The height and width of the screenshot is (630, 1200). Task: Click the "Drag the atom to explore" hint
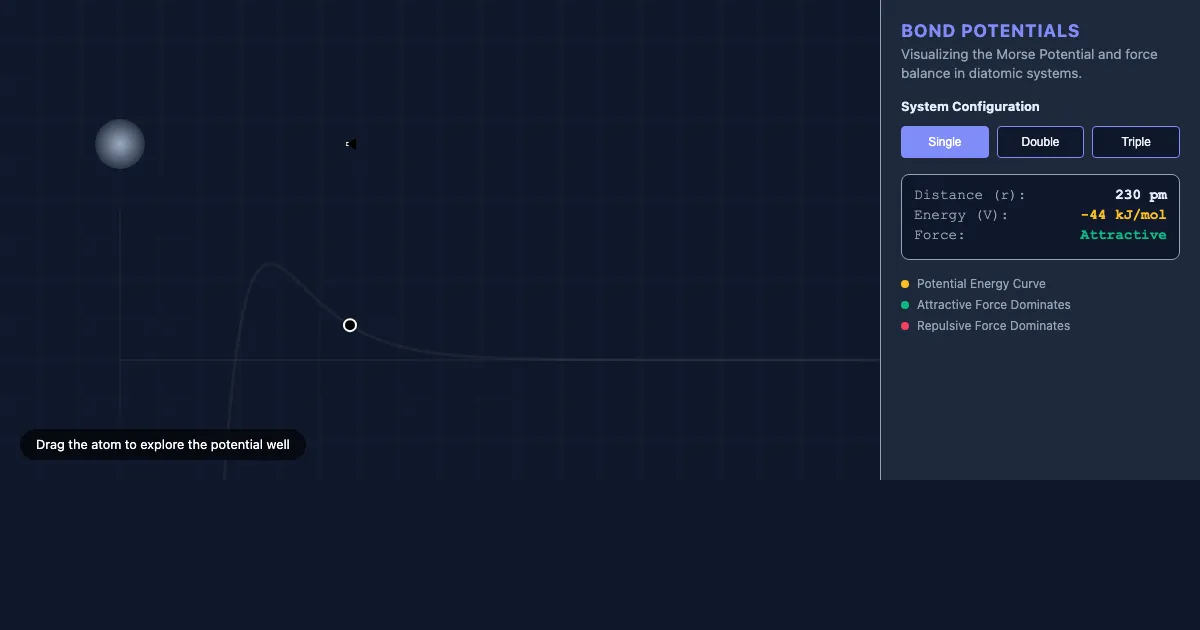tap(163, 445)
